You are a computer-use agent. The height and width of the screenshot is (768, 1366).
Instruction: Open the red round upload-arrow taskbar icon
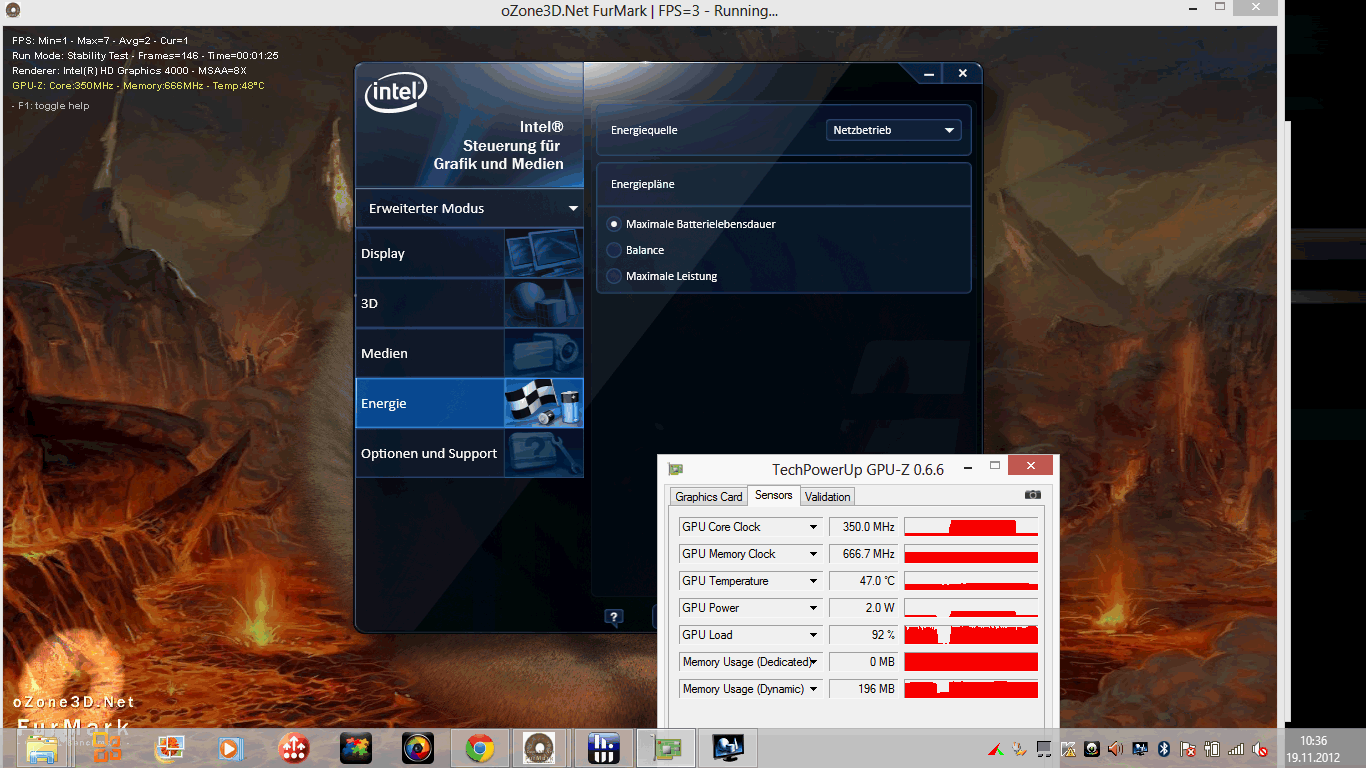[294, 748]
